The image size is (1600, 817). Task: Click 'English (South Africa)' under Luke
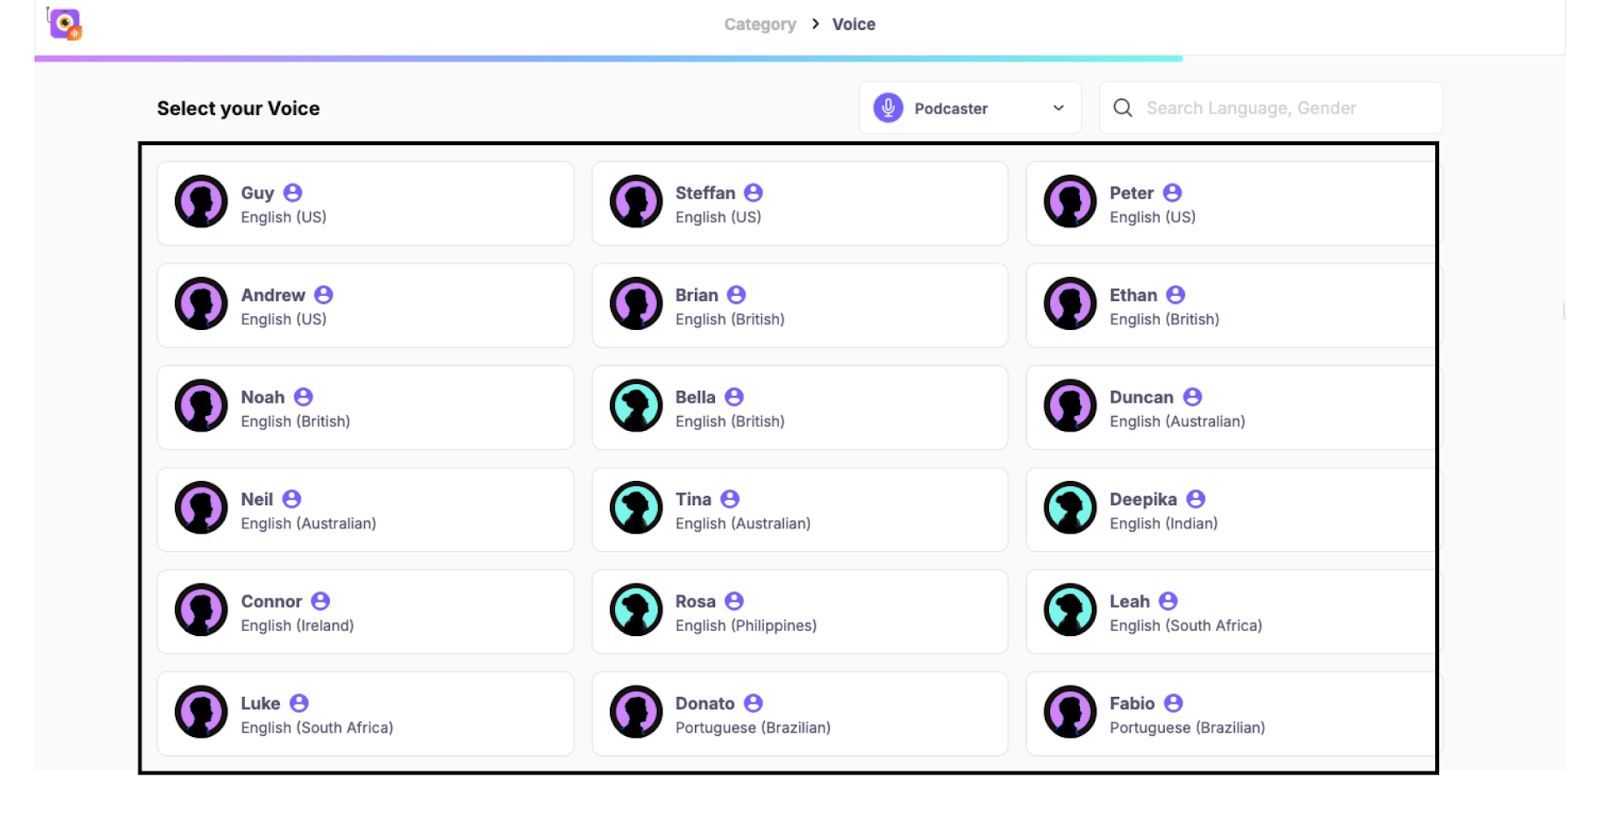[x=317, y=727]
